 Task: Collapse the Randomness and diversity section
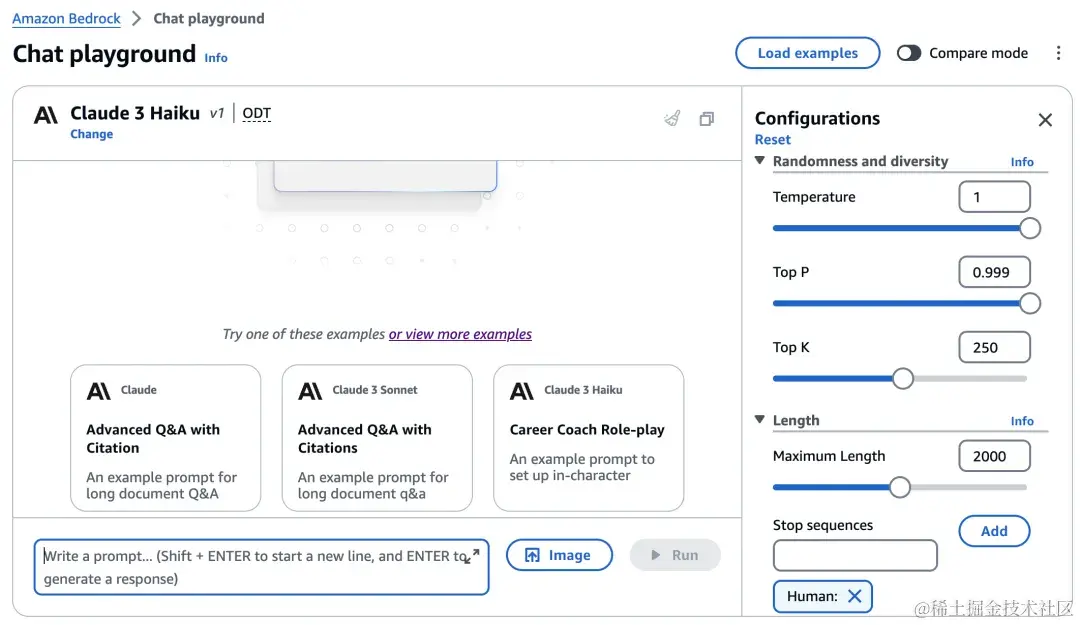click(760, 161)
